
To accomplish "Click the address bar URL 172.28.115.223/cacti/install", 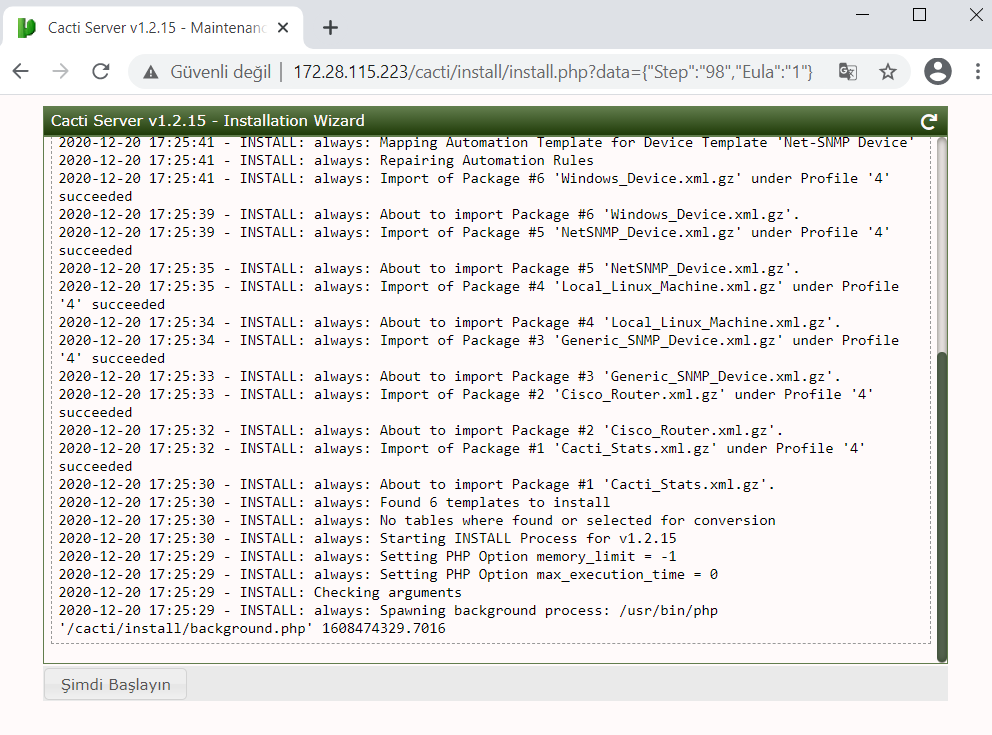I will click(553, 72).
